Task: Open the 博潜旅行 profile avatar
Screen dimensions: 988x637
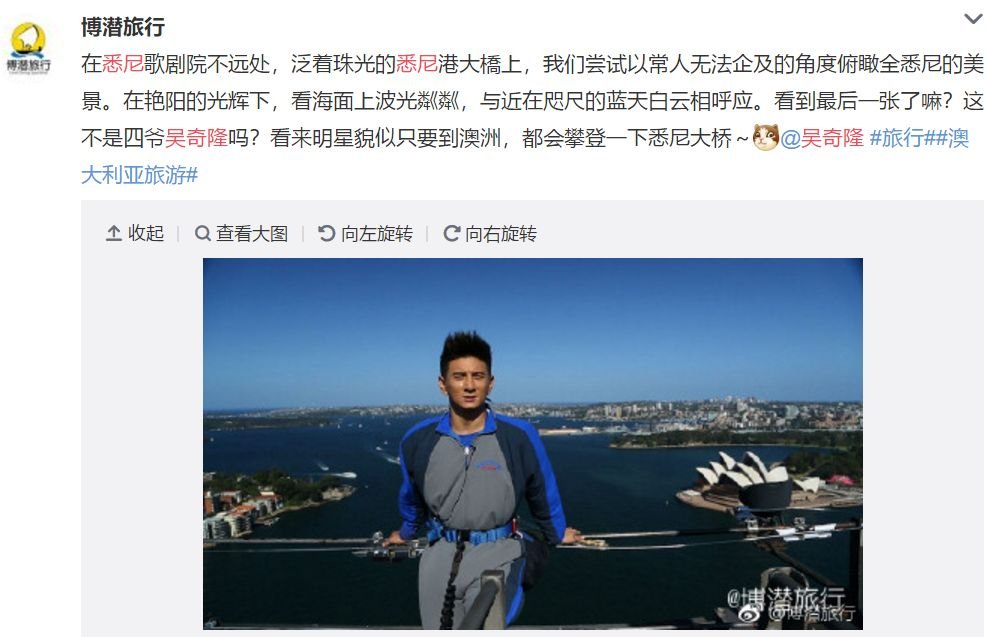Action: click(x=29, y=47)
